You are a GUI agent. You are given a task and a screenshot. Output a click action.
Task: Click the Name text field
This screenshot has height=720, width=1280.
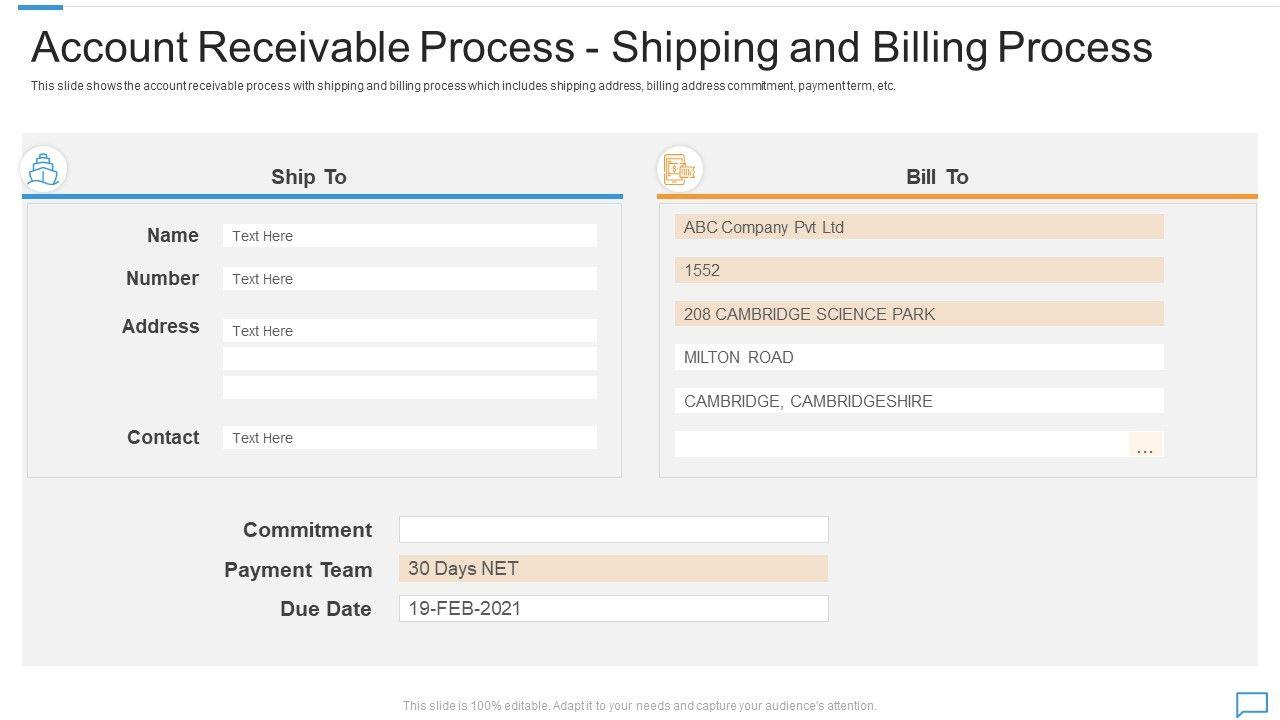click(x=409, y=236)
